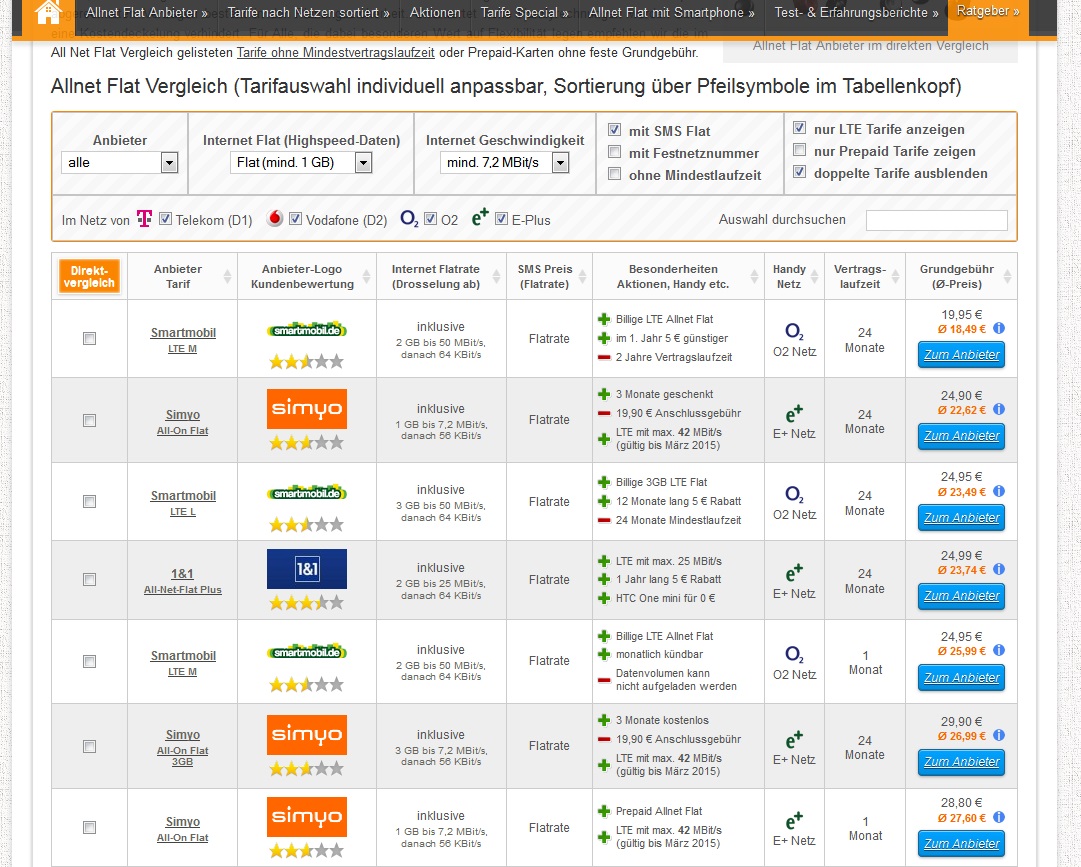Toggle nur LTE Tarife anzeigen checkbox
This screenshot has height=867, width=1081.
click(x=799, y=128)
